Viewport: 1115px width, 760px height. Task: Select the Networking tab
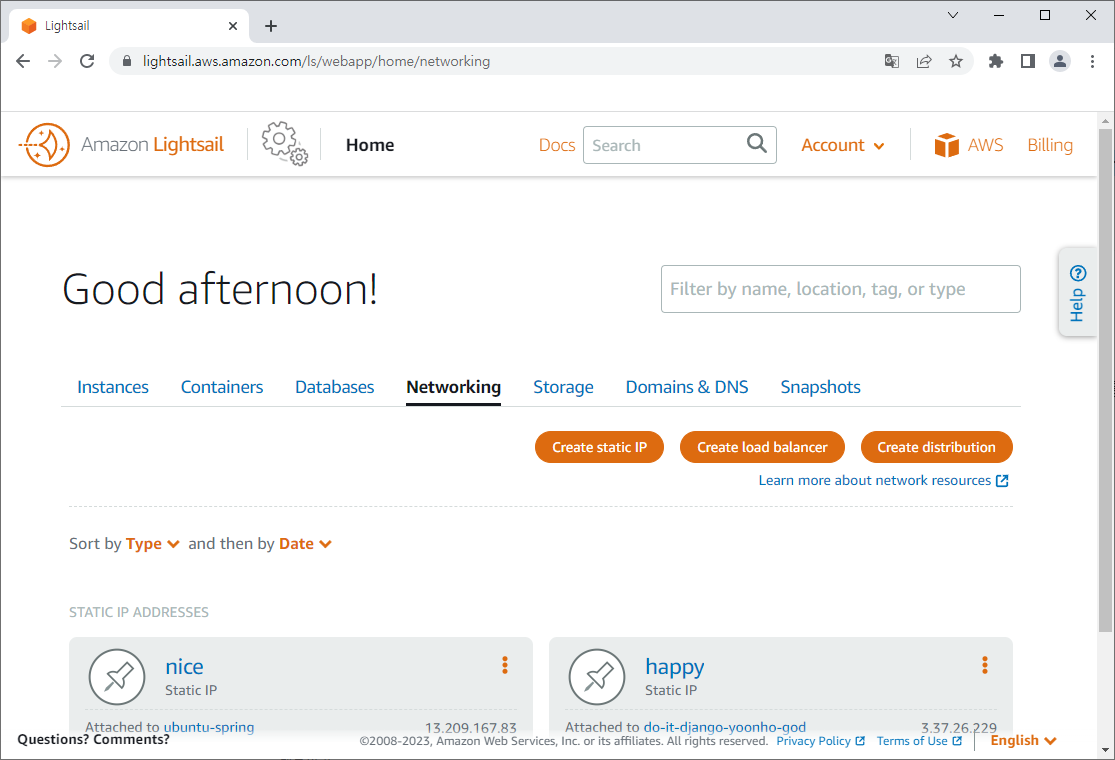(x=454, y=387)
